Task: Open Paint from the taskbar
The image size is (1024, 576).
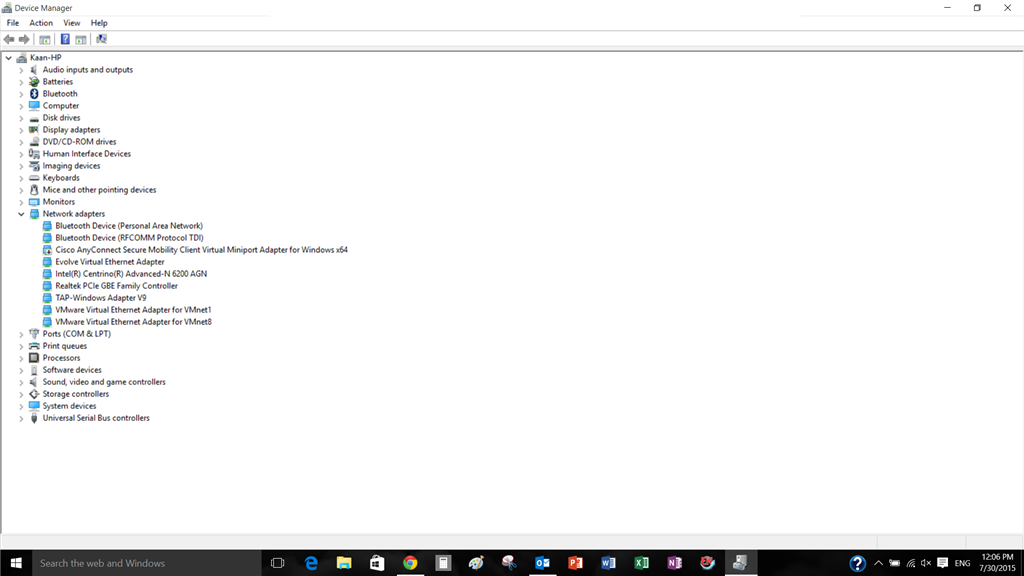Action: pos(476,563)
